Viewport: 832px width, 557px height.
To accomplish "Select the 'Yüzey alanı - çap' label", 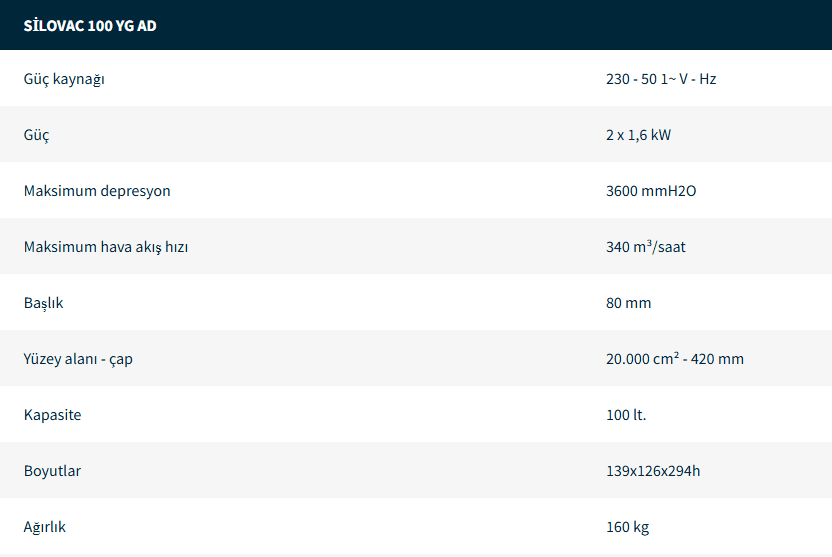I will pyautogui.click(x=78, y=359).
